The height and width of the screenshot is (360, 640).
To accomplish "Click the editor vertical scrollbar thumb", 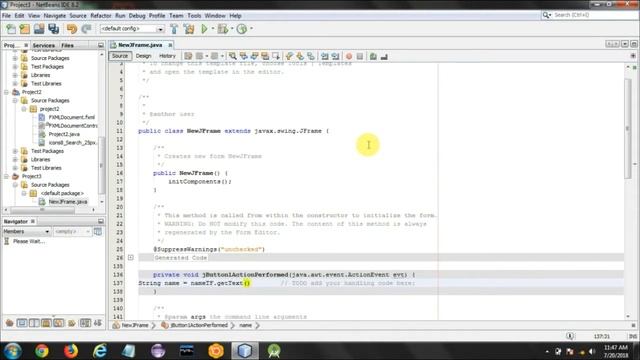I will 628,129.
